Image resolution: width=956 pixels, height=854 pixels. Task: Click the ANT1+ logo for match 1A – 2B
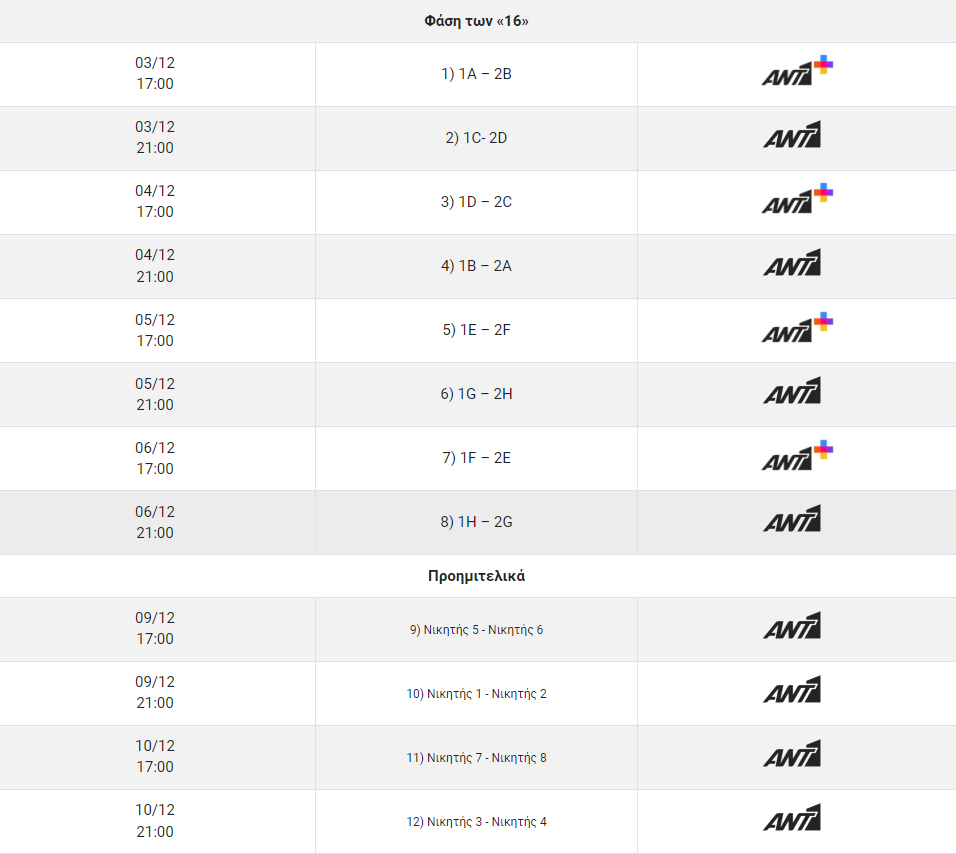tap(796, 73)
